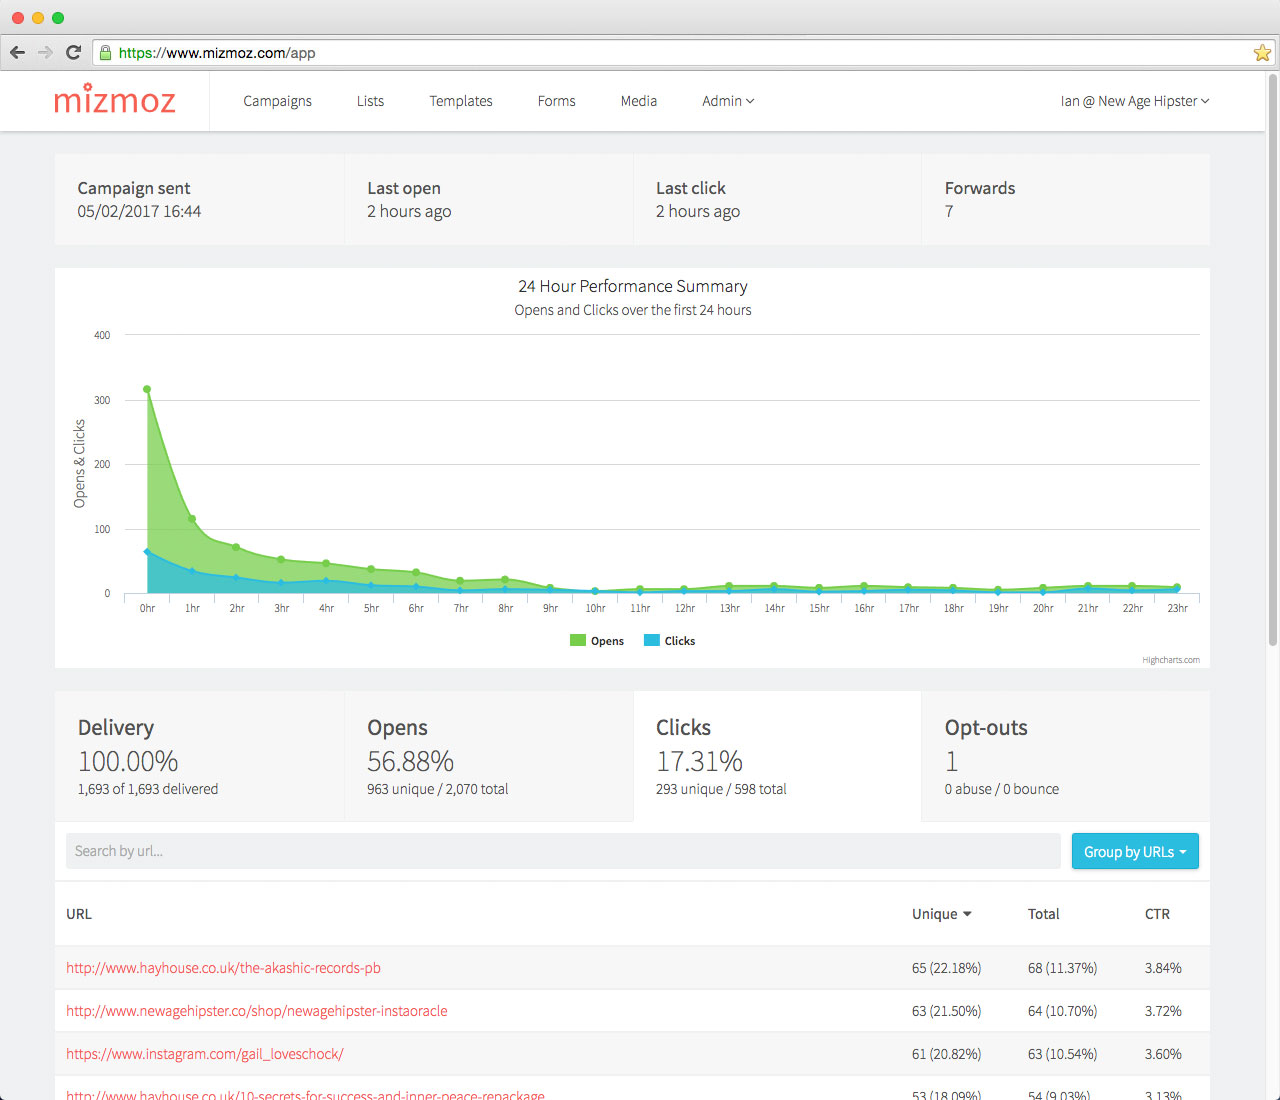Click the Highcharts.com credit

tap(1171, 660)
